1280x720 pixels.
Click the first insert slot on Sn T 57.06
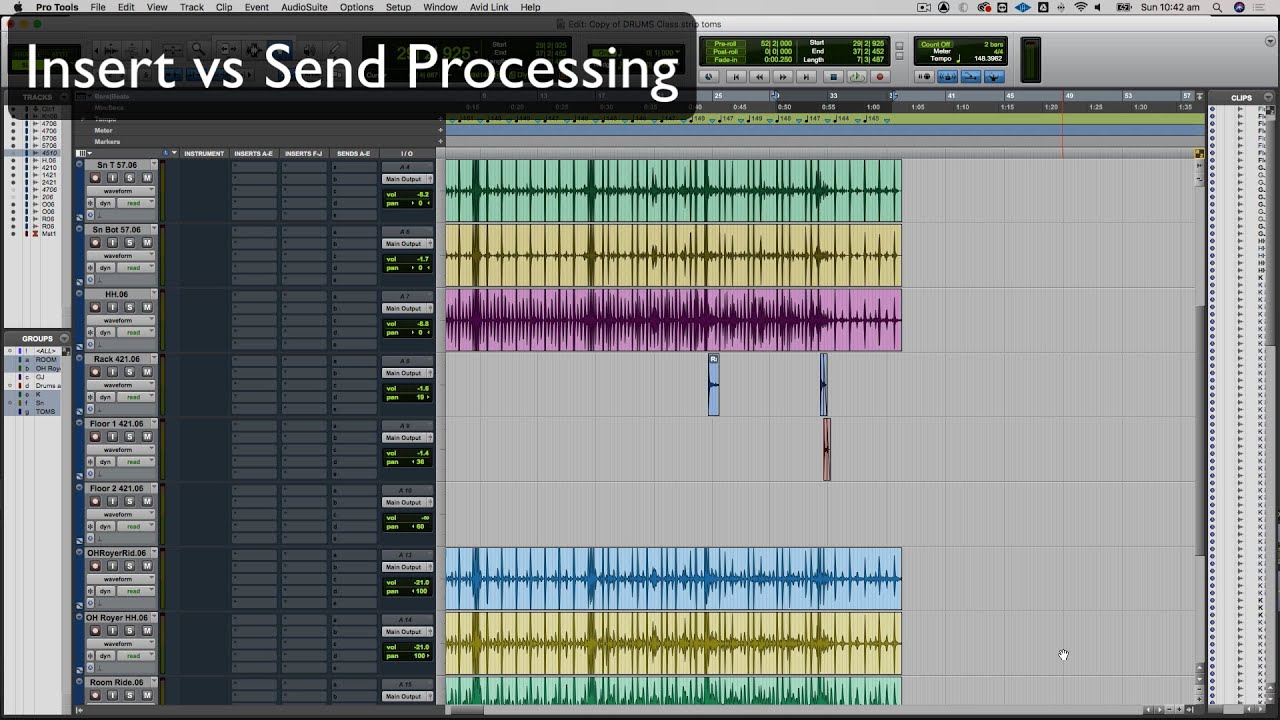[x=254, y=167]
